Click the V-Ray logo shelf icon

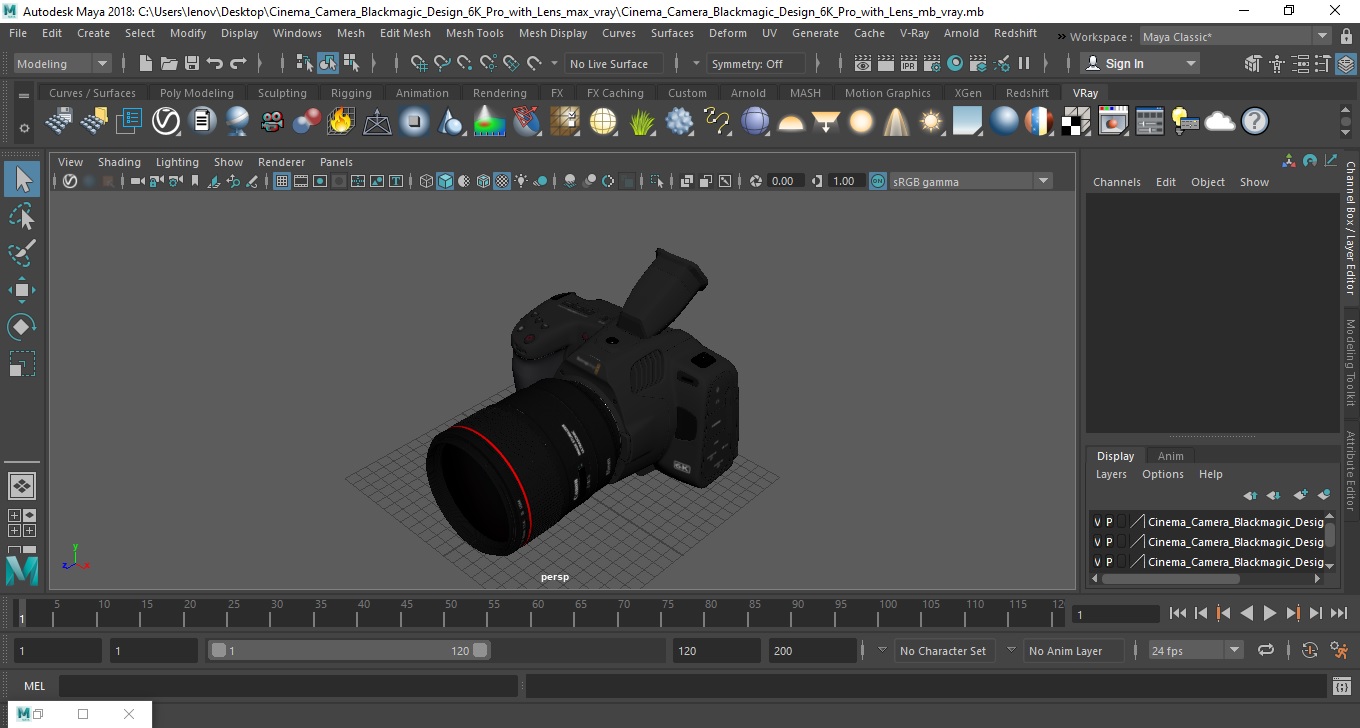tap(165, 122)
